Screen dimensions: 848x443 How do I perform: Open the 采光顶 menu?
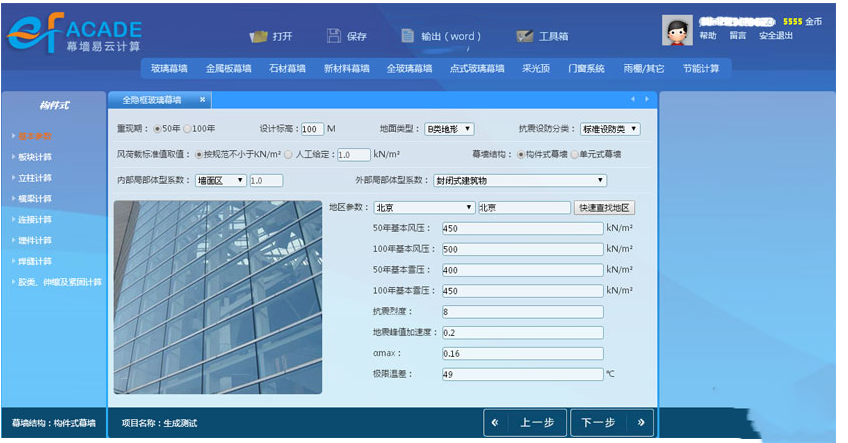coord(536,69)
